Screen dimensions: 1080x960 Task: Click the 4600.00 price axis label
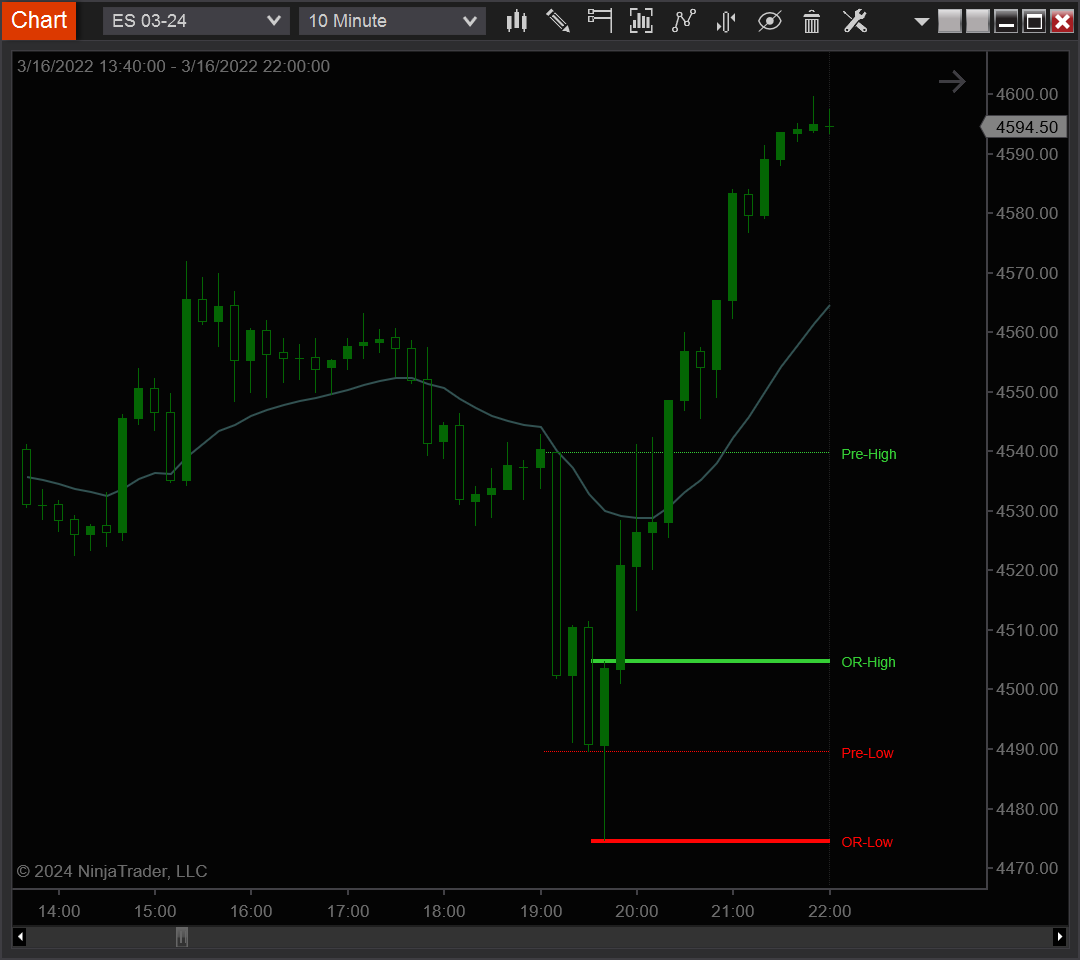pos(1026,94)
